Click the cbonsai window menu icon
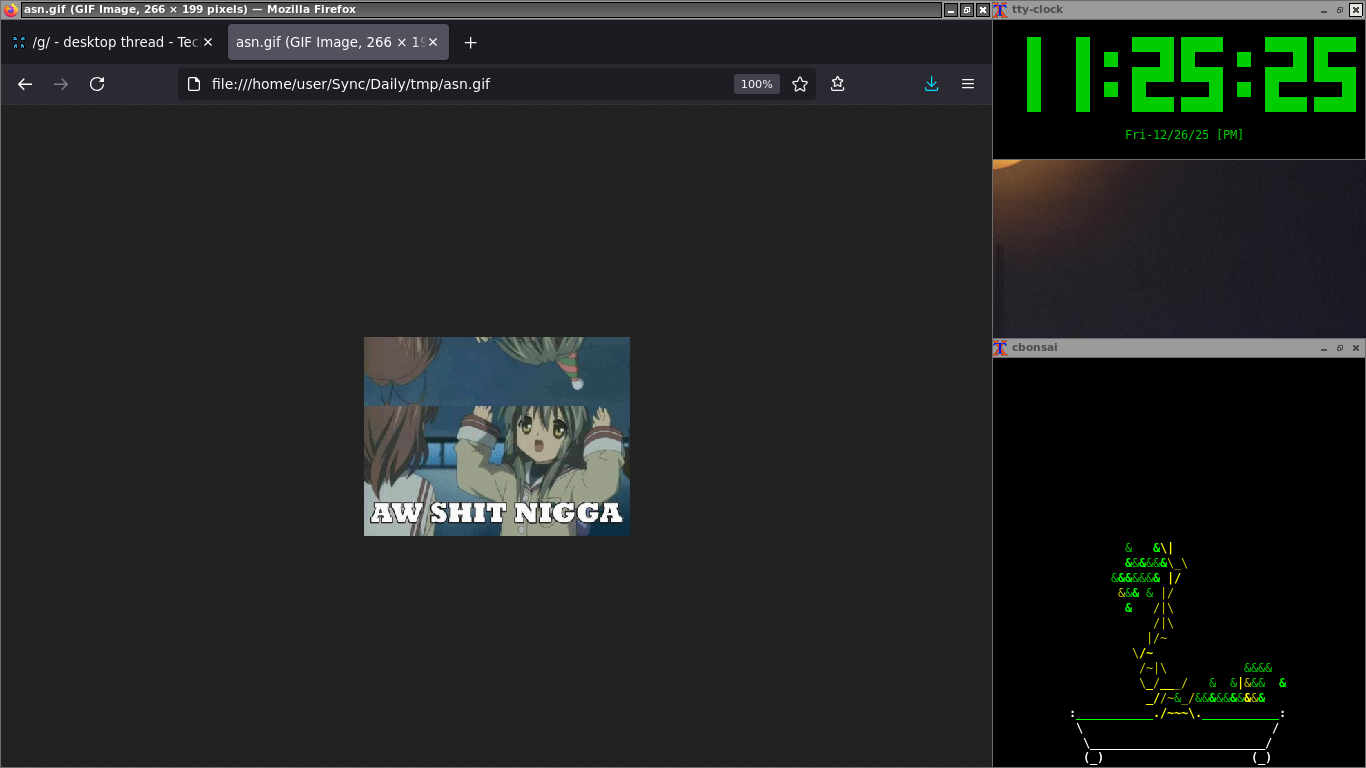The height and width of the screenshot is (768, 1366). pos(1000,348)
